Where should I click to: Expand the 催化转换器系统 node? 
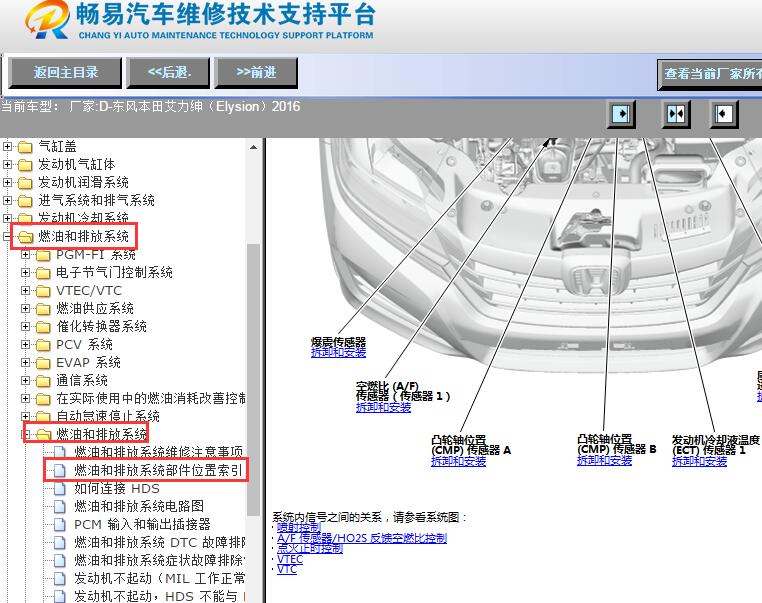tap(25, 326)
